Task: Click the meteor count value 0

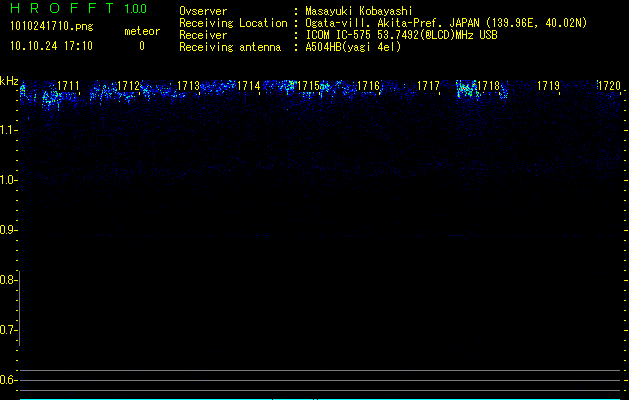Action: click(142, 46)
